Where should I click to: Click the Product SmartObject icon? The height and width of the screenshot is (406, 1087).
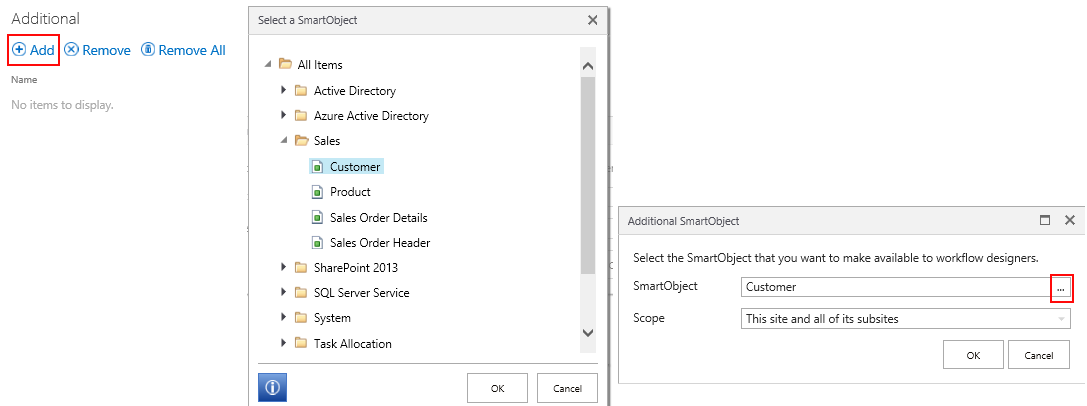(317, 192)
